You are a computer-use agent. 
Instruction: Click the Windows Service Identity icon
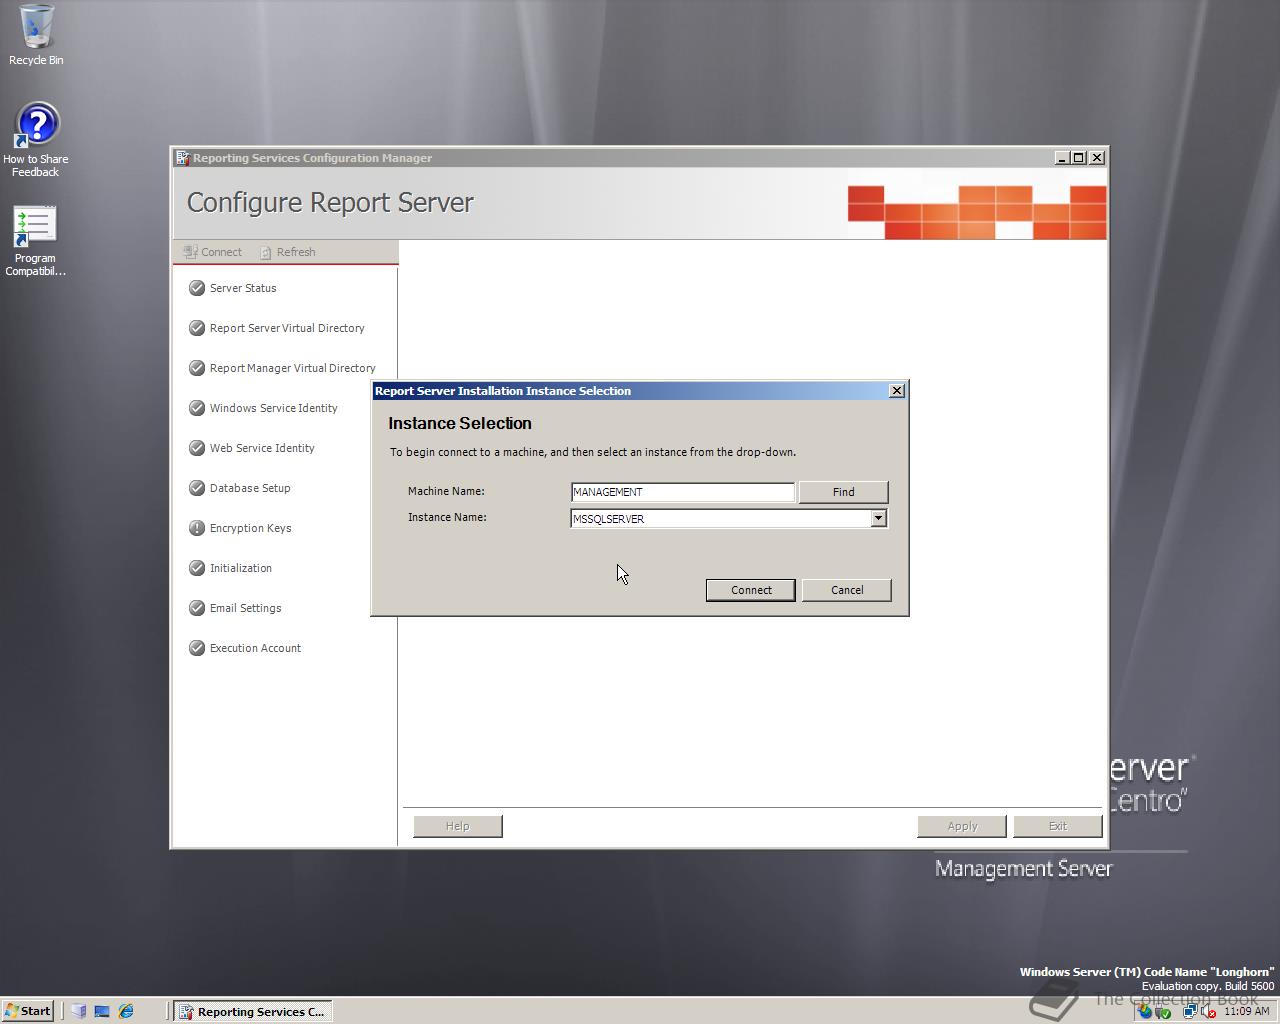coord(197,408)
